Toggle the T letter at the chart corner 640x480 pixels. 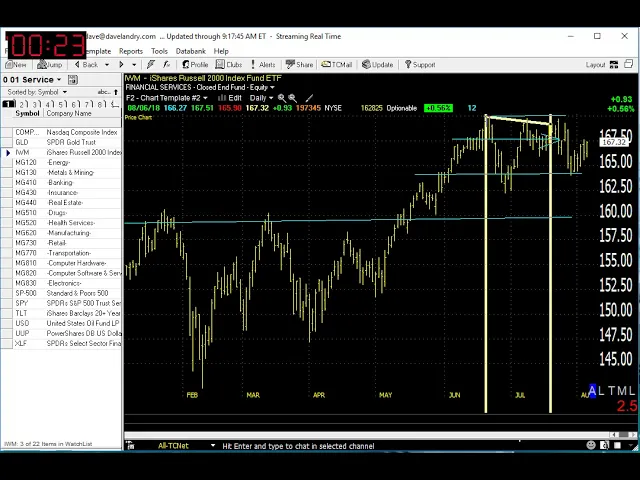coord(611,391)
